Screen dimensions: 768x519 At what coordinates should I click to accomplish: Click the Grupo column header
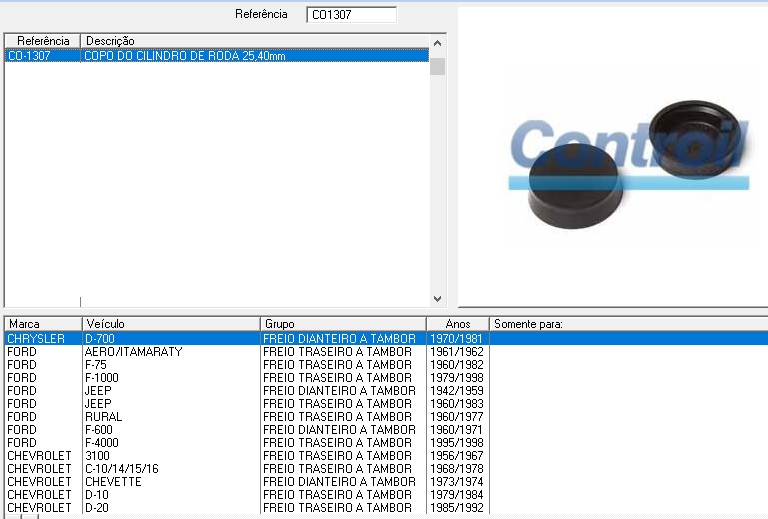click(x=343, y=324)
